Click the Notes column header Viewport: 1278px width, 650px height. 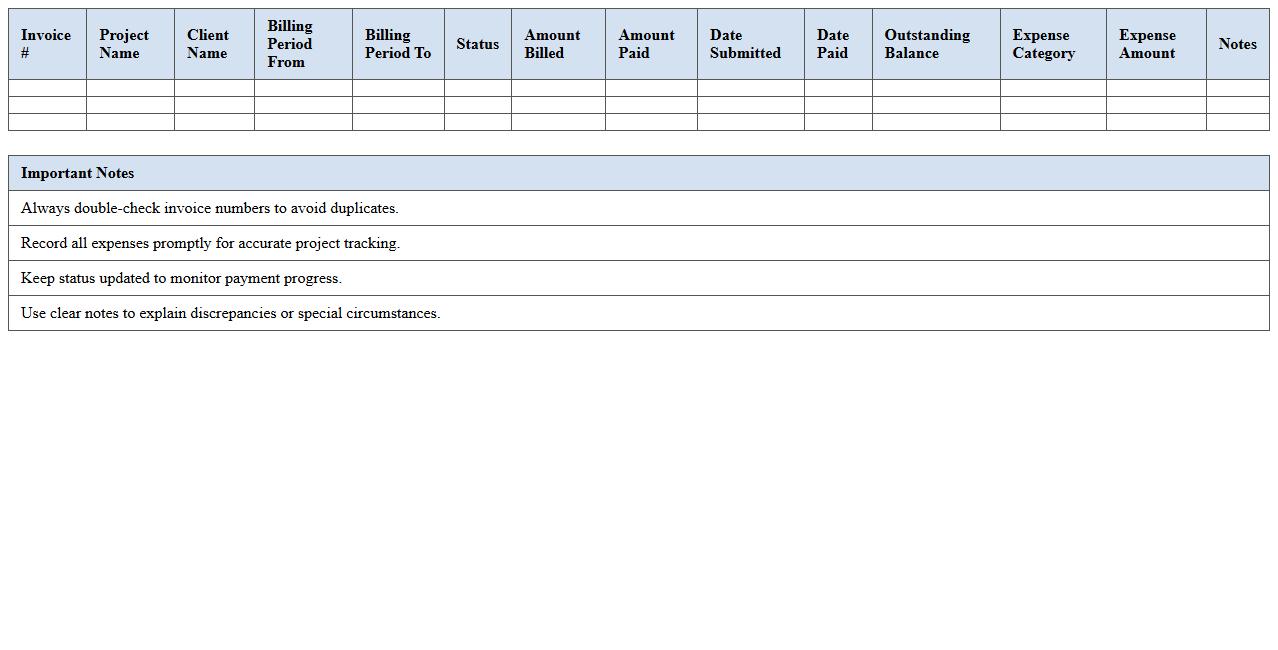tap(1237, 43)
